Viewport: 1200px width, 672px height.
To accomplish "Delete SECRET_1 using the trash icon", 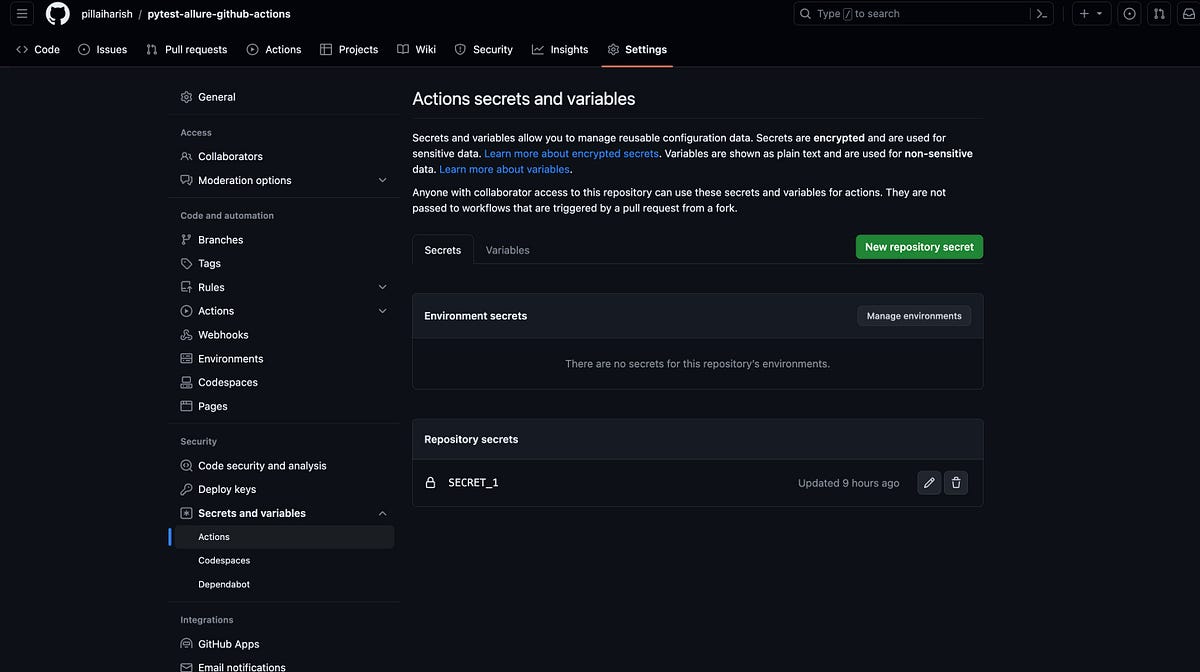I will (x=955, y=482).
